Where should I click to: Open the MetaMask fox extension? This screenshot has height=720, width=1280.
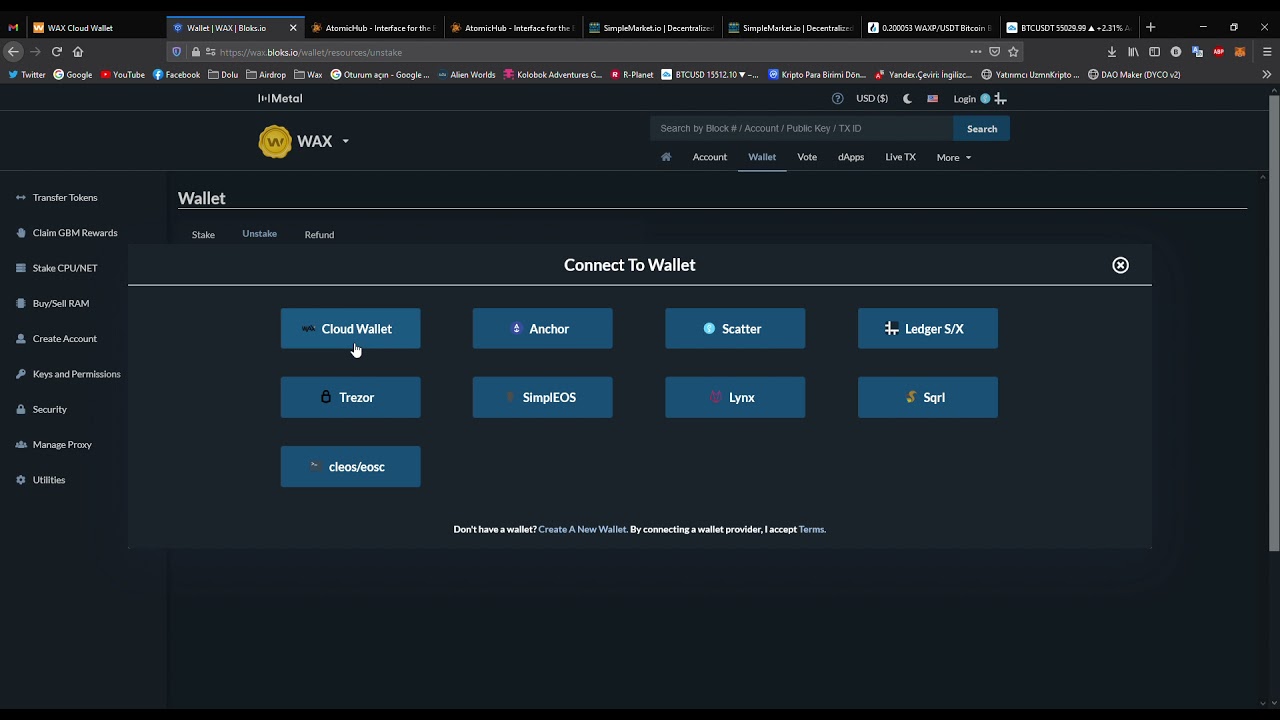point(1240,51)
